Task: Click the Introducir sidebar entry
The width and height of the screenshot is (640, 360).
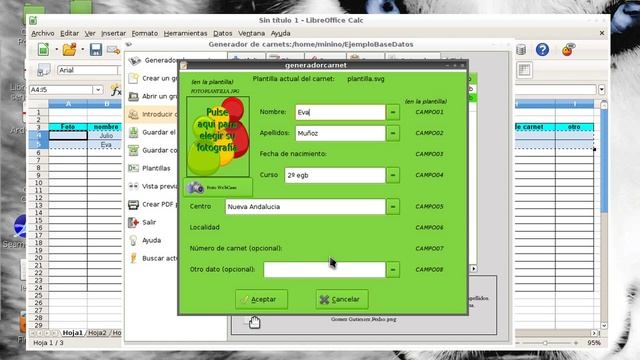Action: (152, 114)
